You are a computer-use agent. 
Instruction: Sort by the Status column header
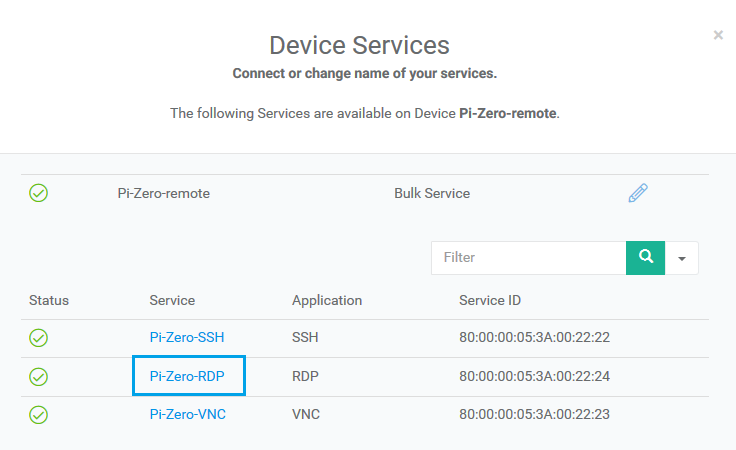49,300
